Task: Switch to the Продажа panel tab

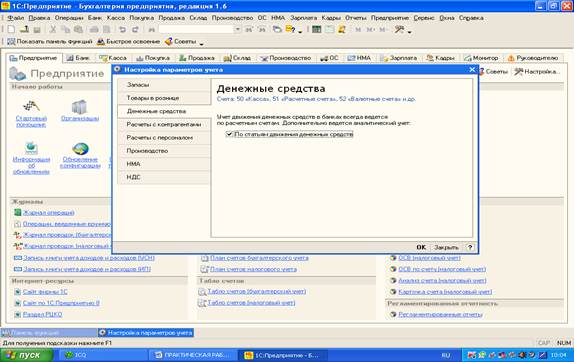Action: point(197,58)
